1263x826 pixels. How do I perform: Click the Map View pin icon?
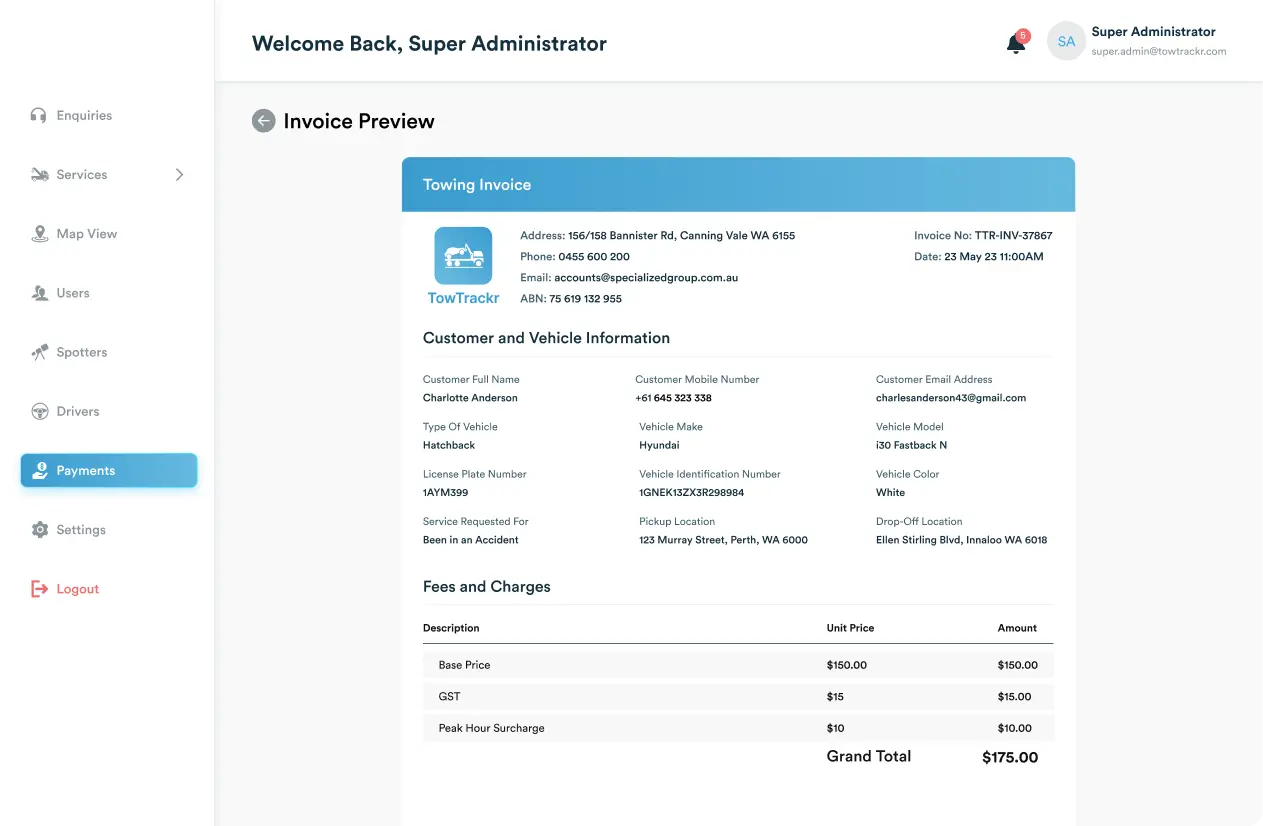[39, 234]
